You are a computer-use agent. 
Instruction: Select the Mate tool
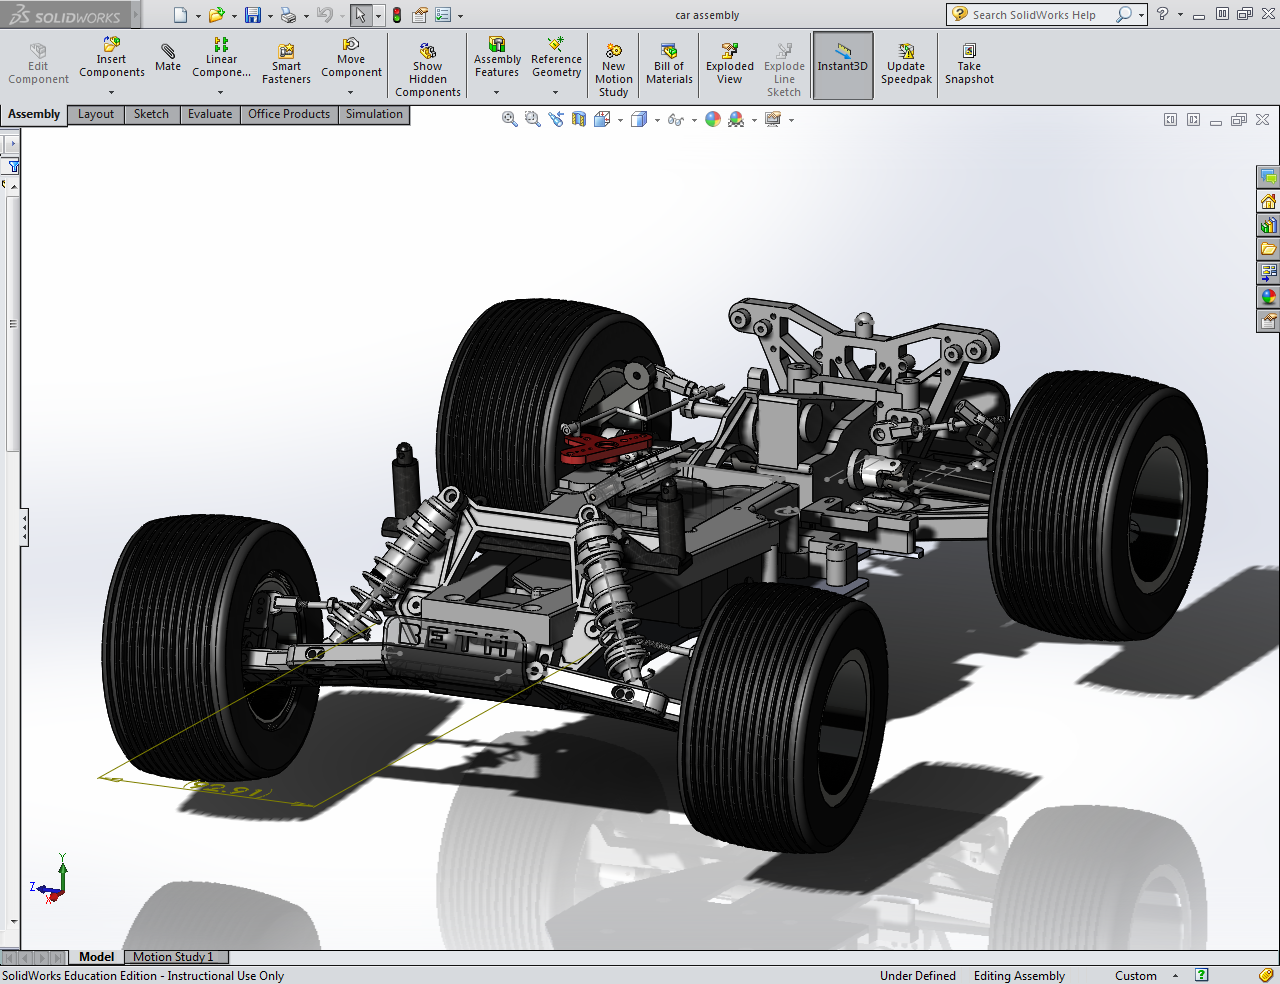pos(167,60)
